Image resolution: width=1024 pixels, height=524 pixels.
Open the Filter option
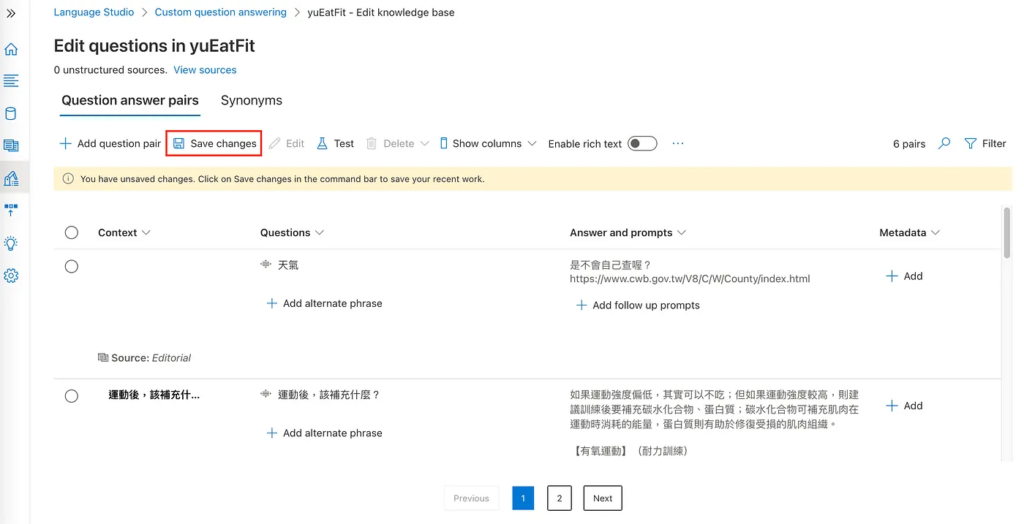985,144
